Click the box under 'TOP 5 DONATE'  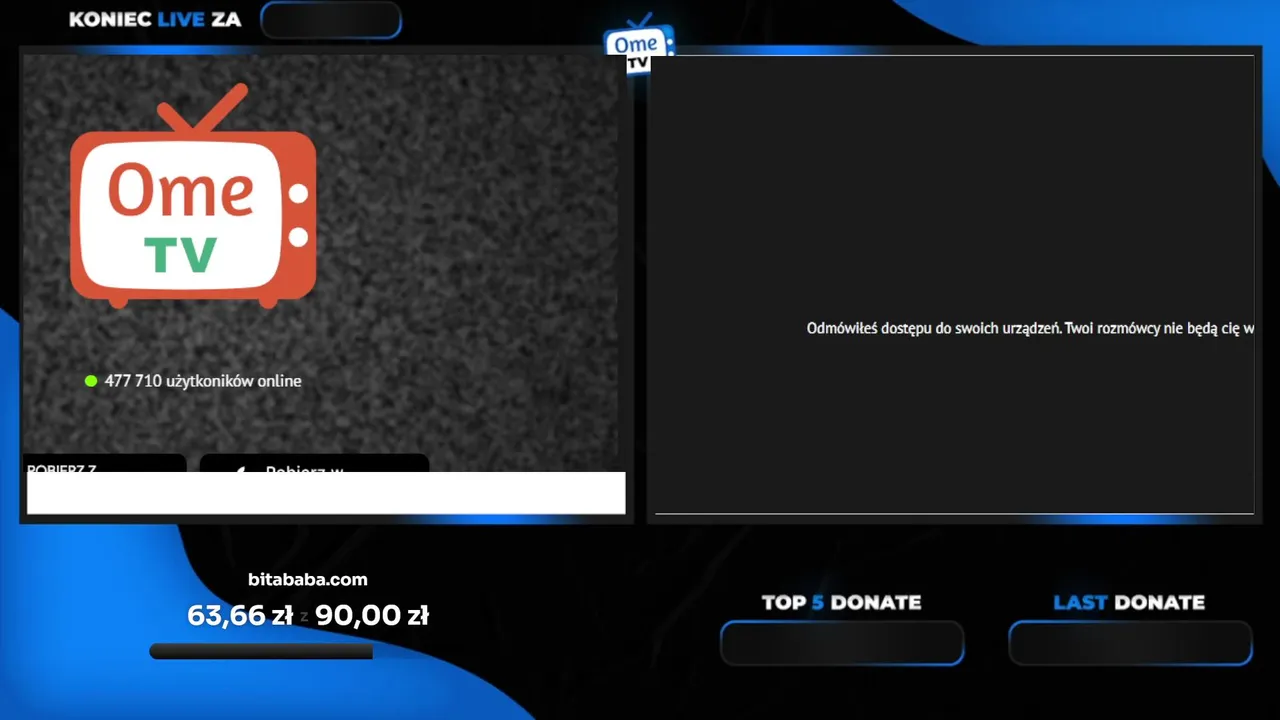(842, 643)
